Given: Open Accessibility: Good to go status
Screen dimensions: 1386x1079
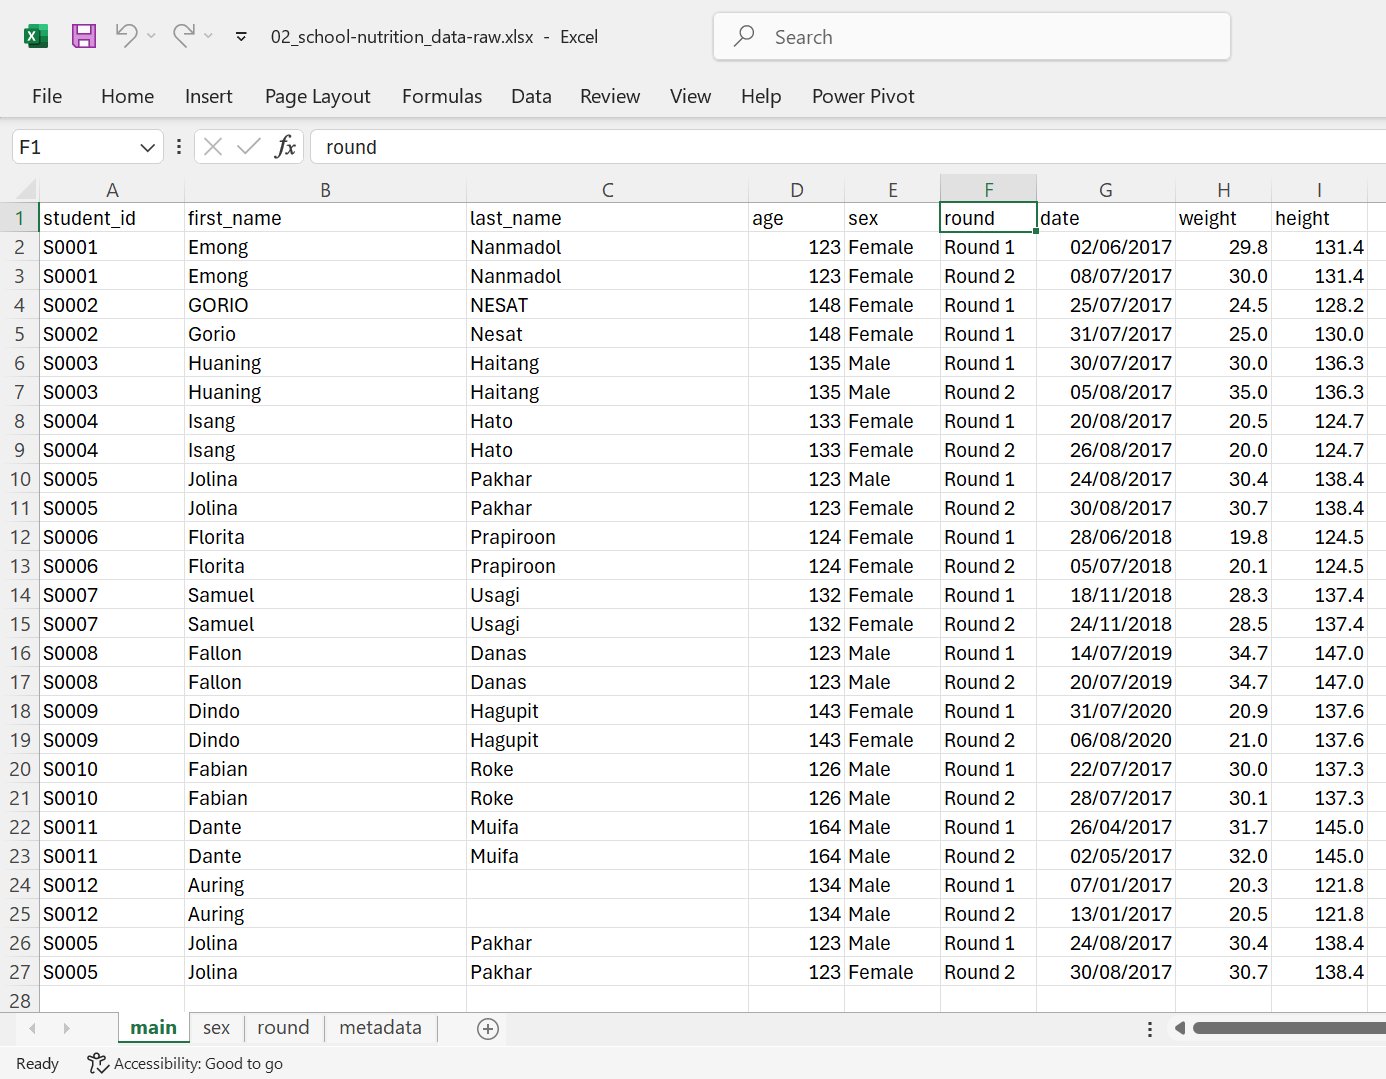Looking at the screenshot, I should [x=185, y=1063].
